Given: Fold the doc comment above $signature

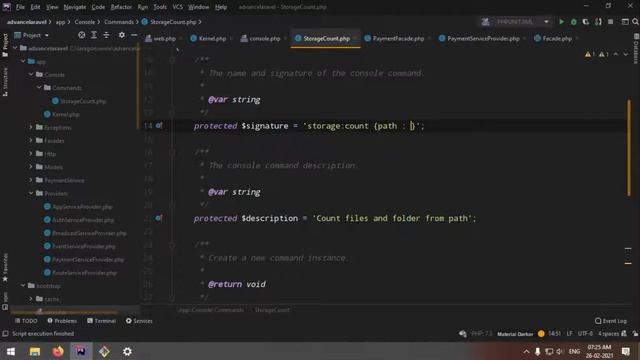Looking at the screenshot, I should click(172, 60).
